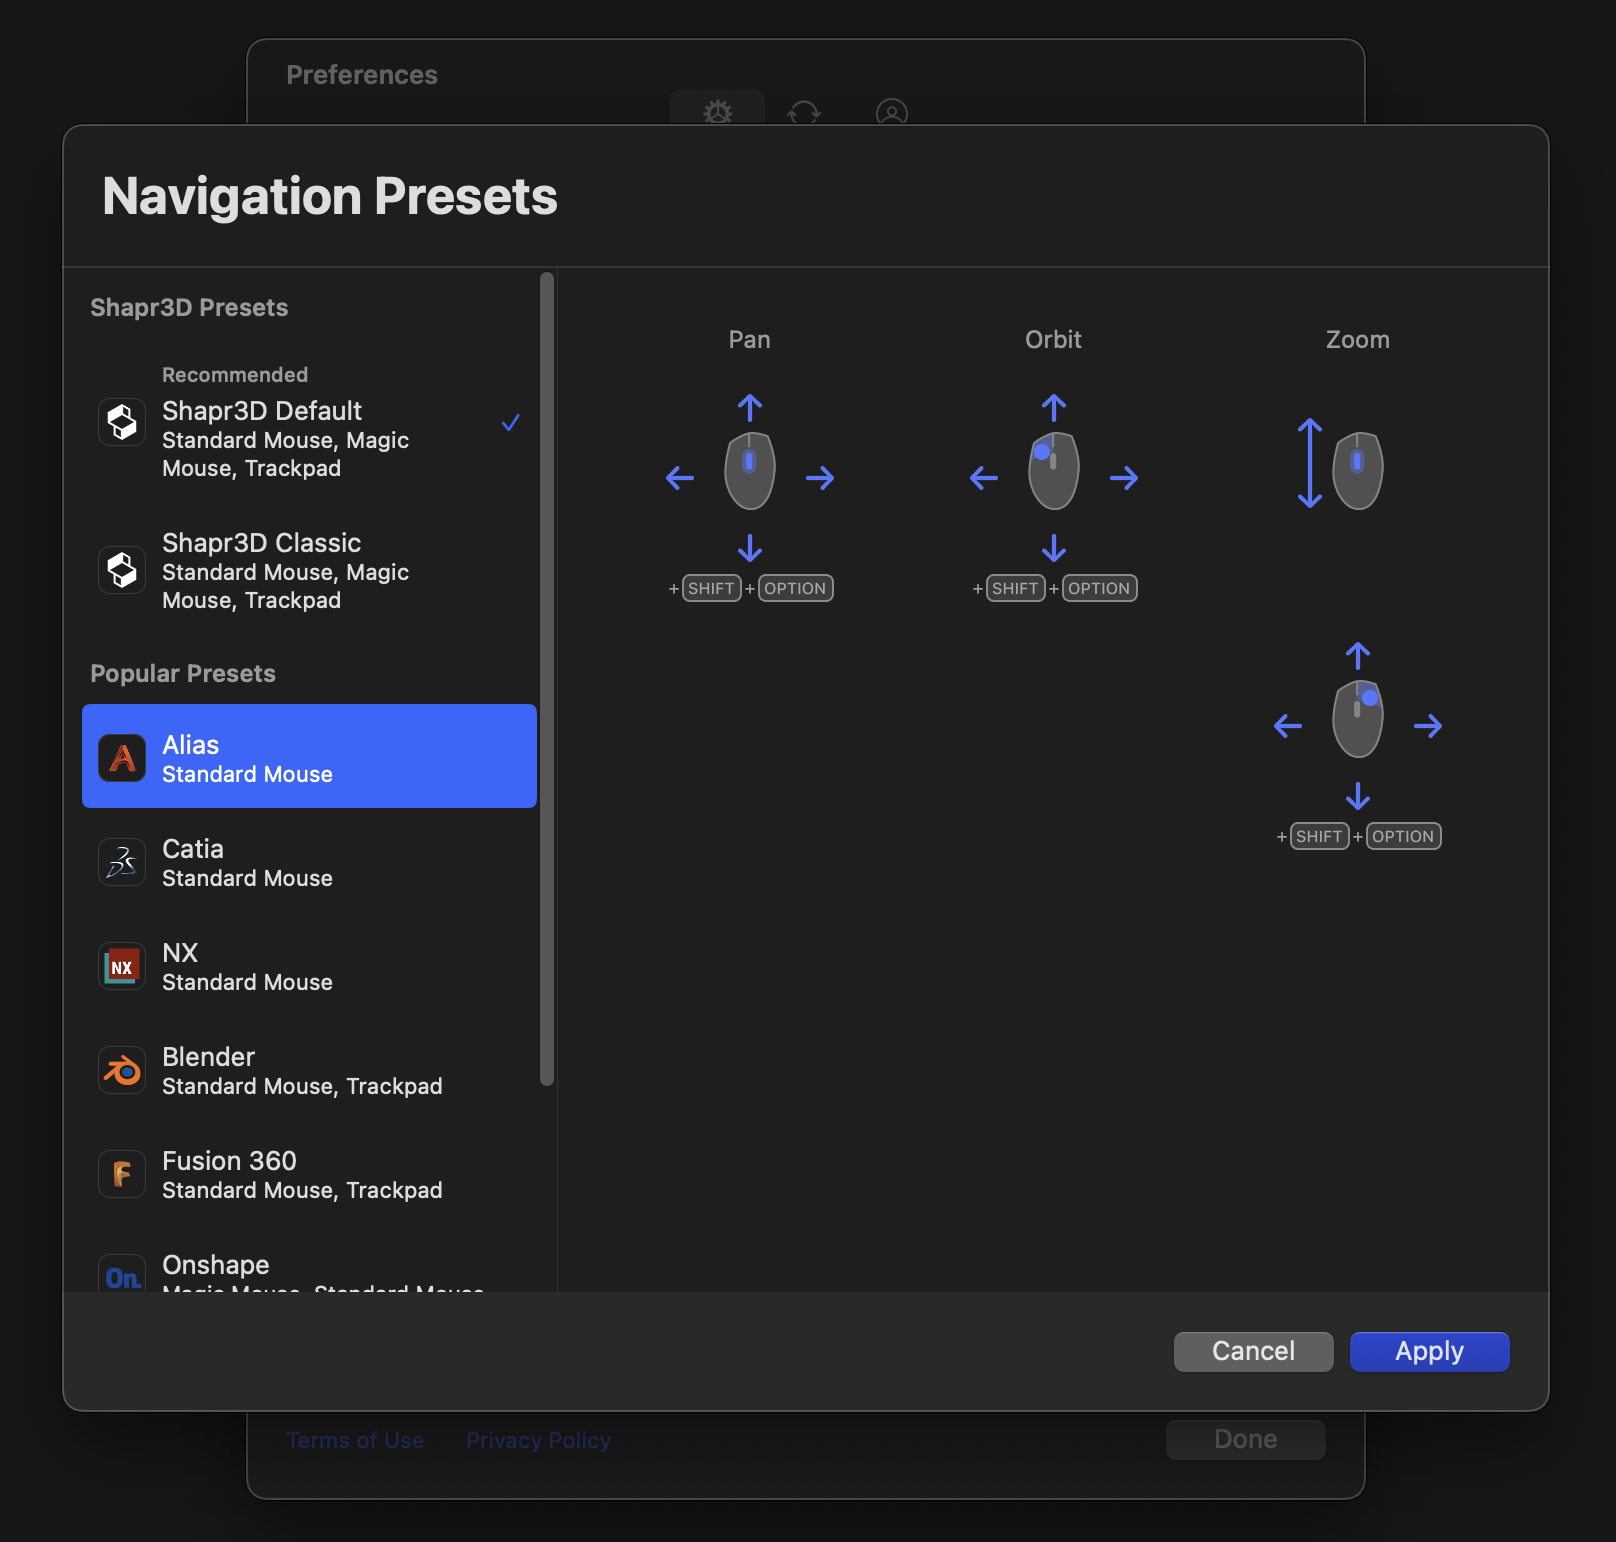This screenshot has width=1616, height=1542.
Task: Open Privacy Policy link
Action: pyautogui.click(x=538, y=1440)
